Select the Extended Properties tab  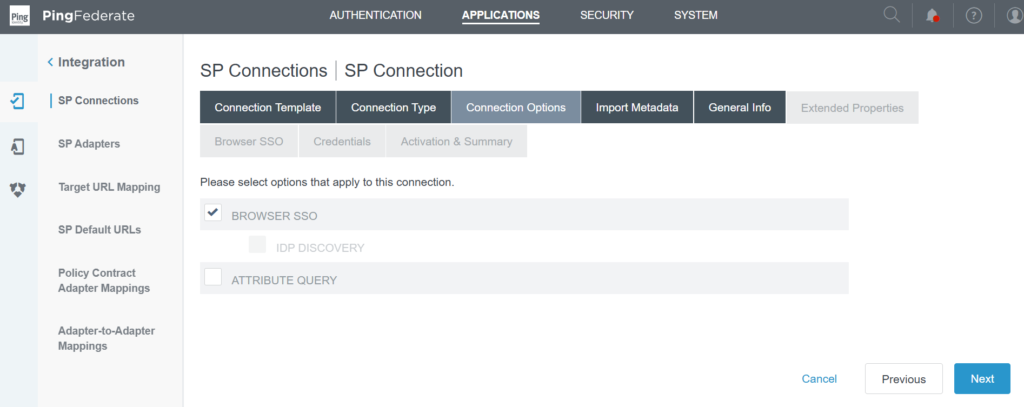tap(852, 108)
